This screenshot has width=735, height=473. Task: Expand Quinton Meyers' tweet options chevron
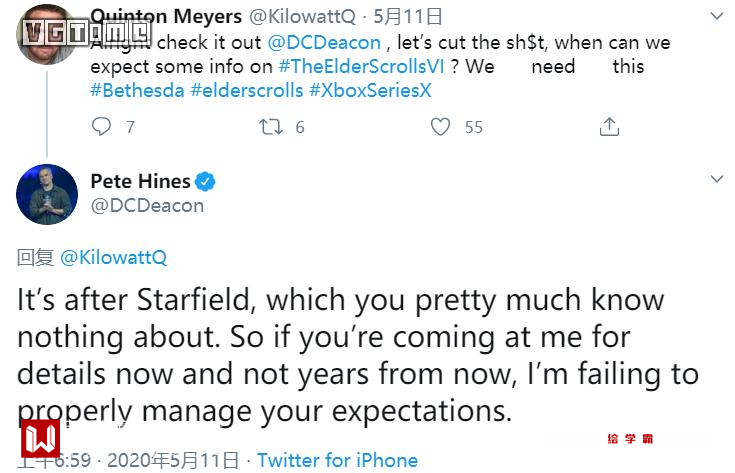click(716, 18)
